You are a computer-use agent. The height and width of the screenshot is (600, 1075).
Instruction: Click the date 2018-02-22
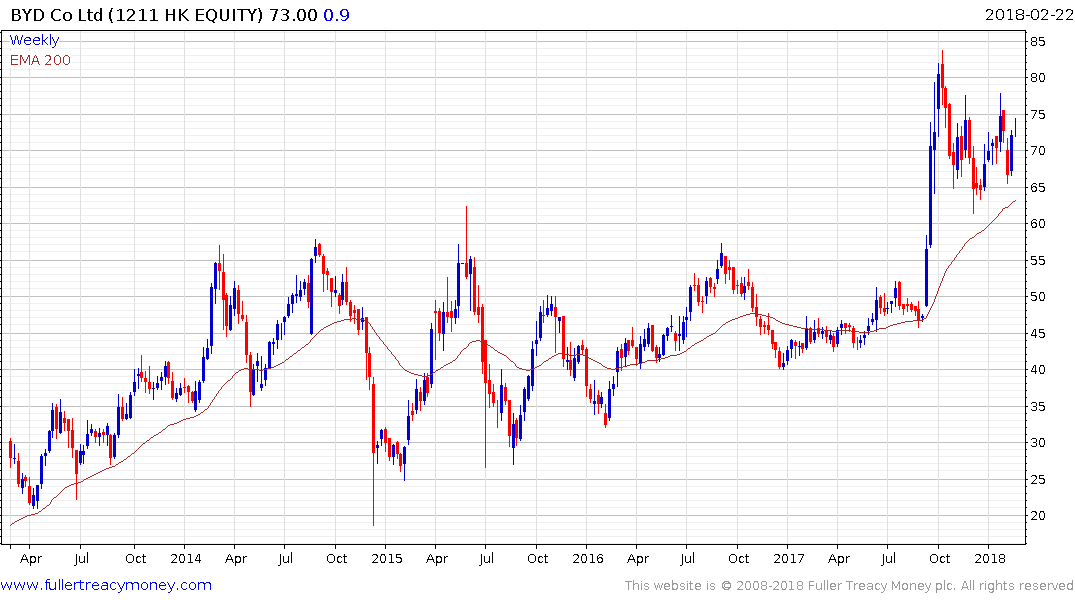1028,15
